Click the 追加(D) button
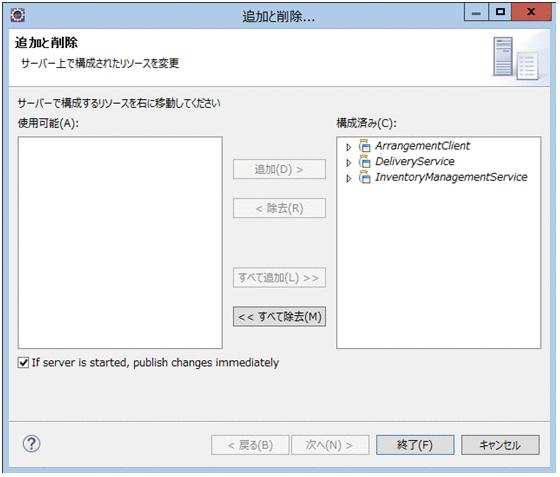Image resolution: width=560 pixels, height=477 pixels. click(x=279, y=169)
